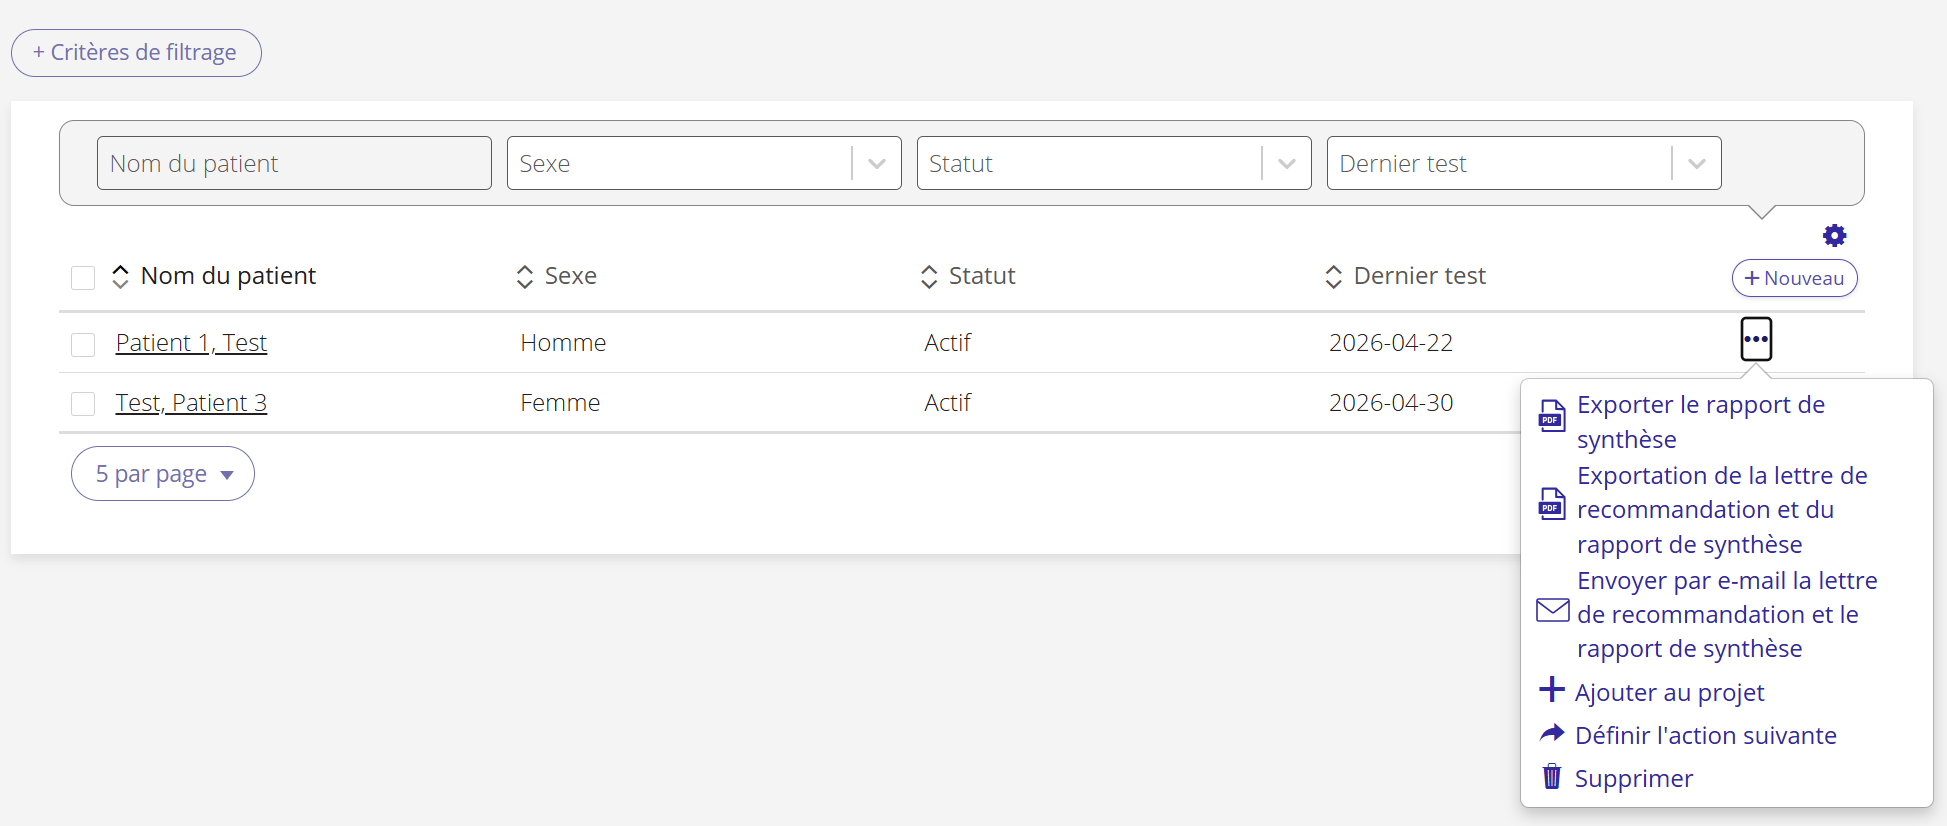Click the 2026-04-22 date cell
This screenshot has width=1947, height=826.
(1390, 343)
